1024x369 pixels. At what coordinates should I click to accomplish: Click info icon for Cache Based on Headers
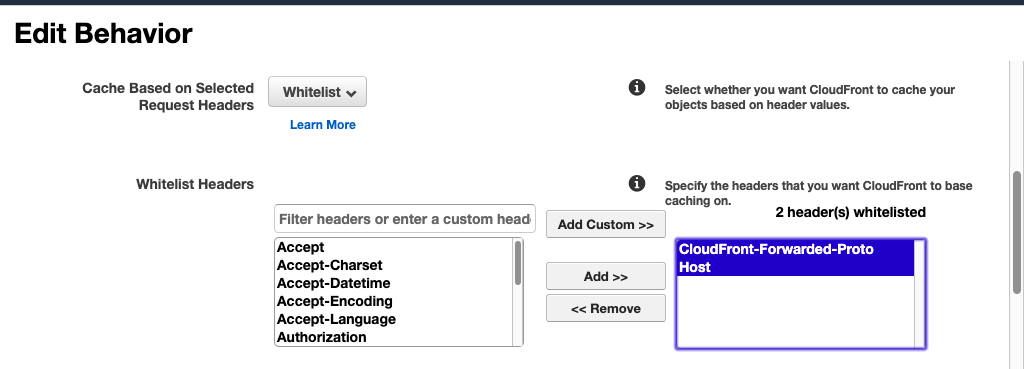pyautogui.click(x=637, y=88)
